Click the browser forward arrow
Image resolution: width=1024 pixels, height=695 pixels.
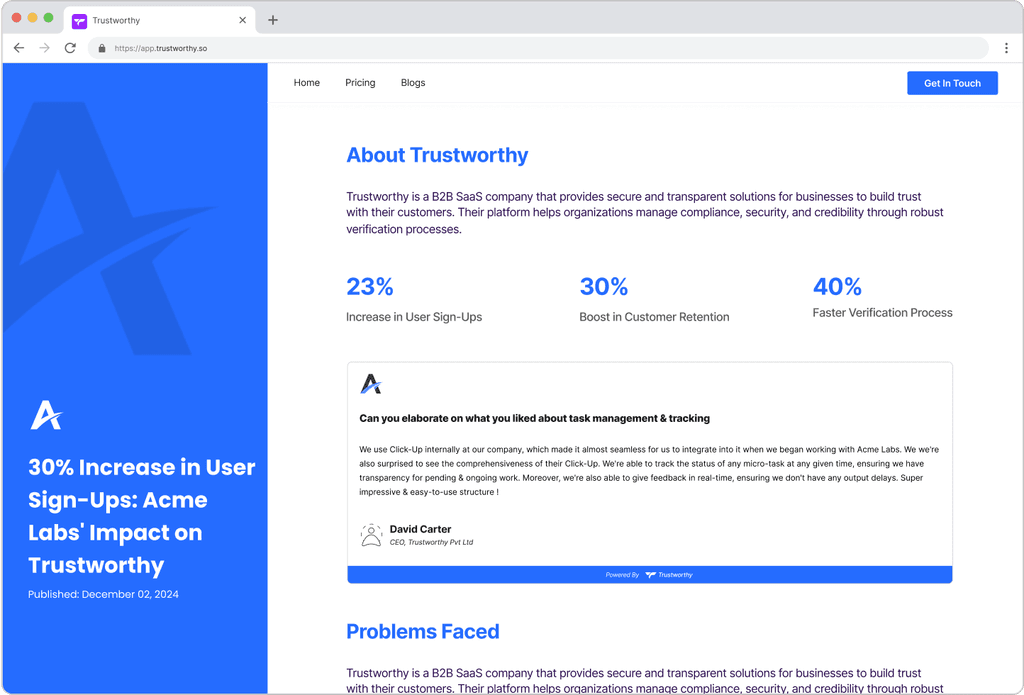click(x=44, y=48)
